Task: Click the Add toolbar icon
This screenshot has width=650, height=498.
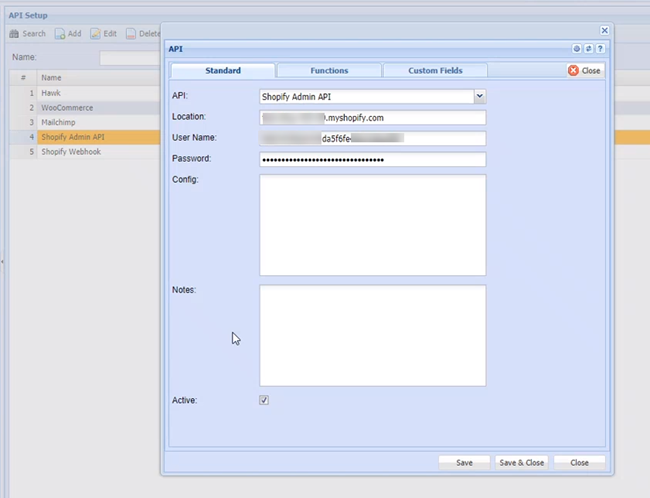Action: pyautogui.click(x=60, y=34)
